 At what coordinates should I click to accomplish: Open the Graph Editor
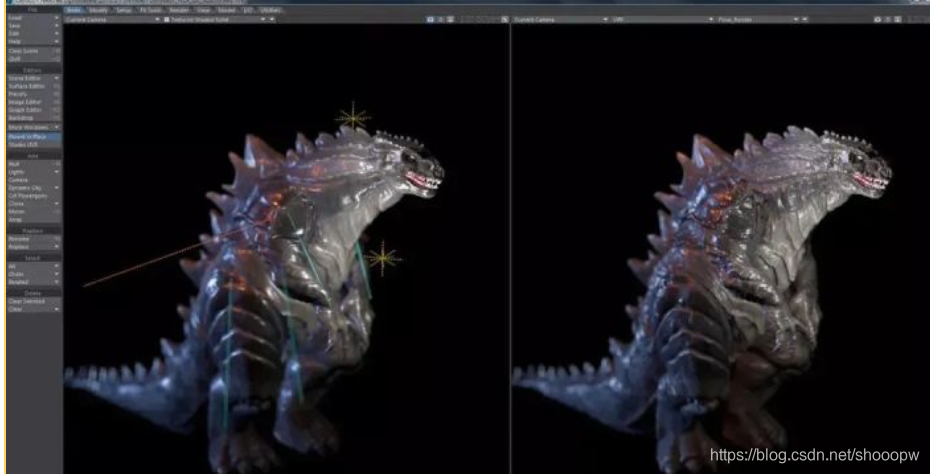coord(34,110)
